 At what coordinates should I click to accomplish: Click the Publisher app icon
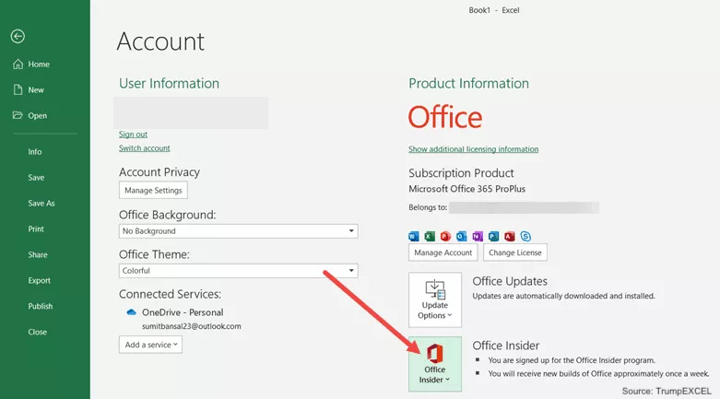click(x=494, y=236)
